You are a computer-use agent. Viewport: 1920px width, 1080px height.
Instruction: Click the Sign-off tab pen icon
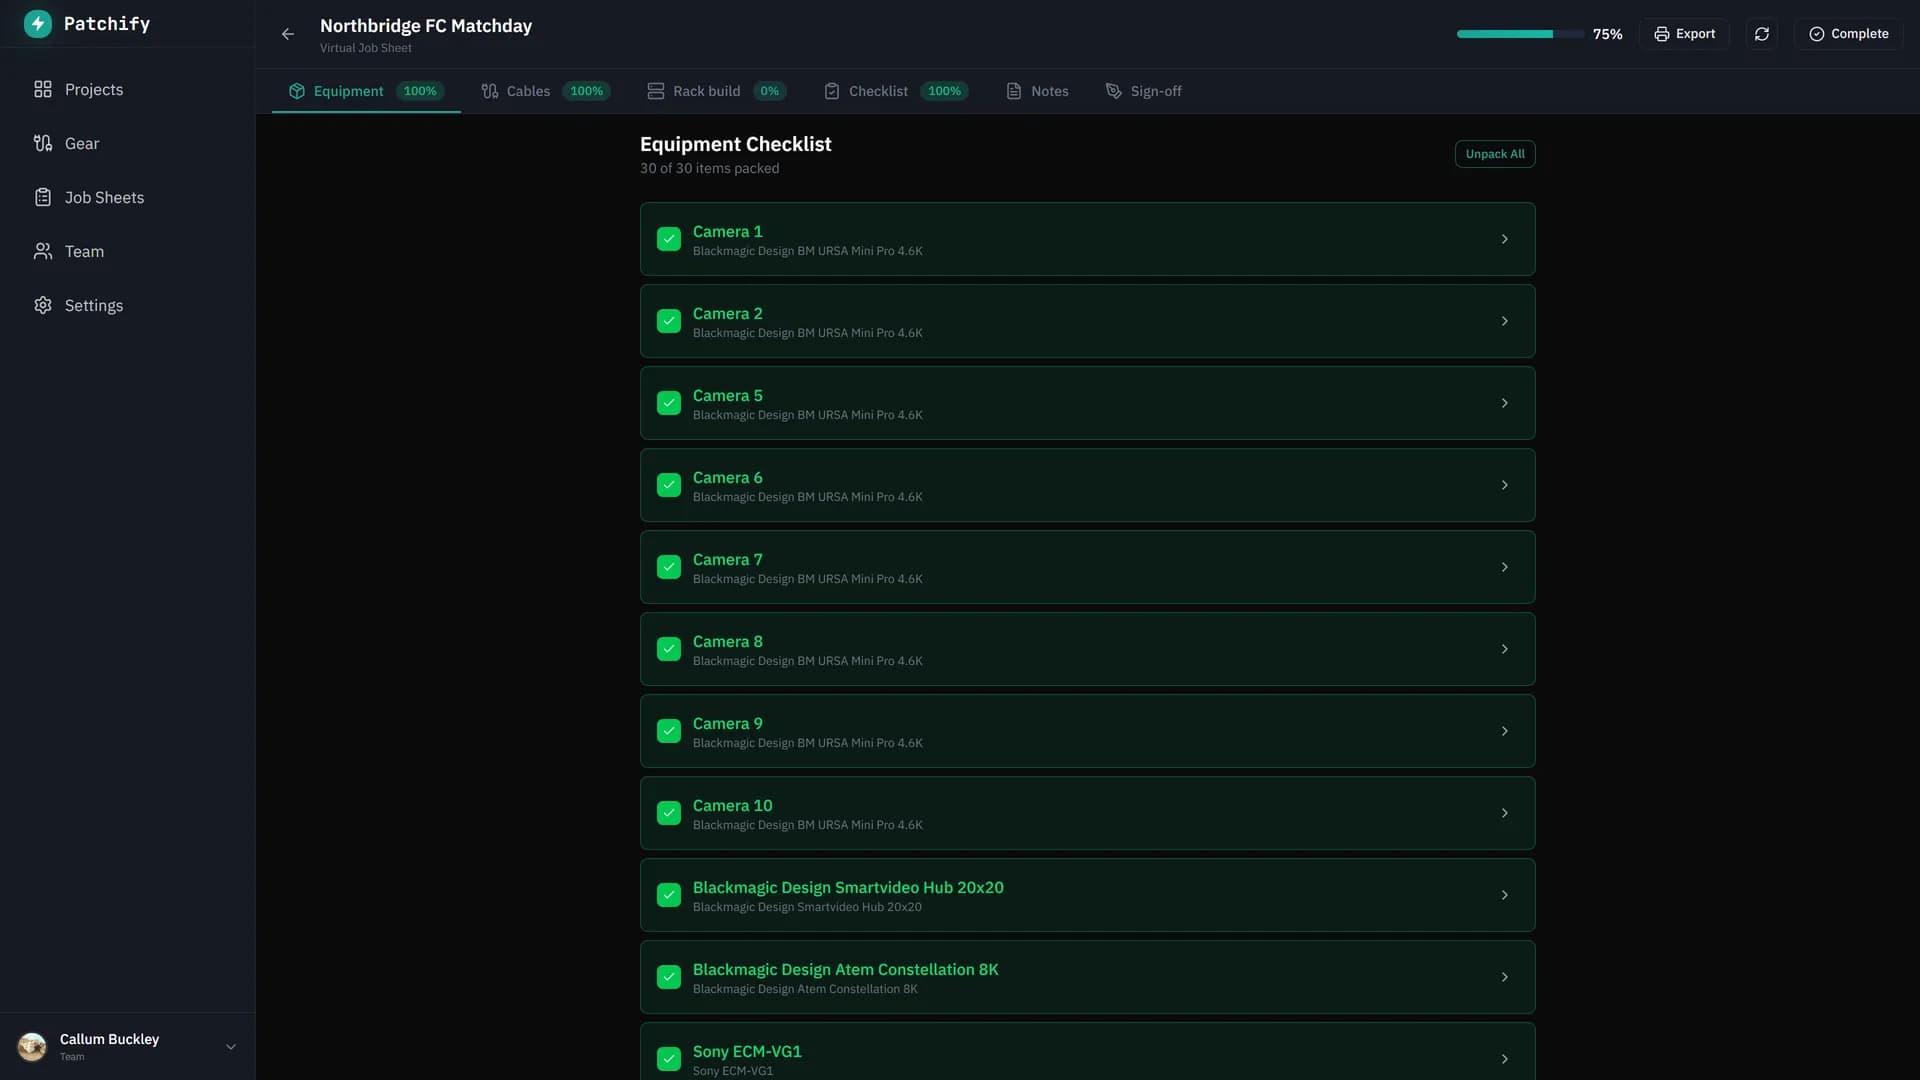pos(1113,91)
